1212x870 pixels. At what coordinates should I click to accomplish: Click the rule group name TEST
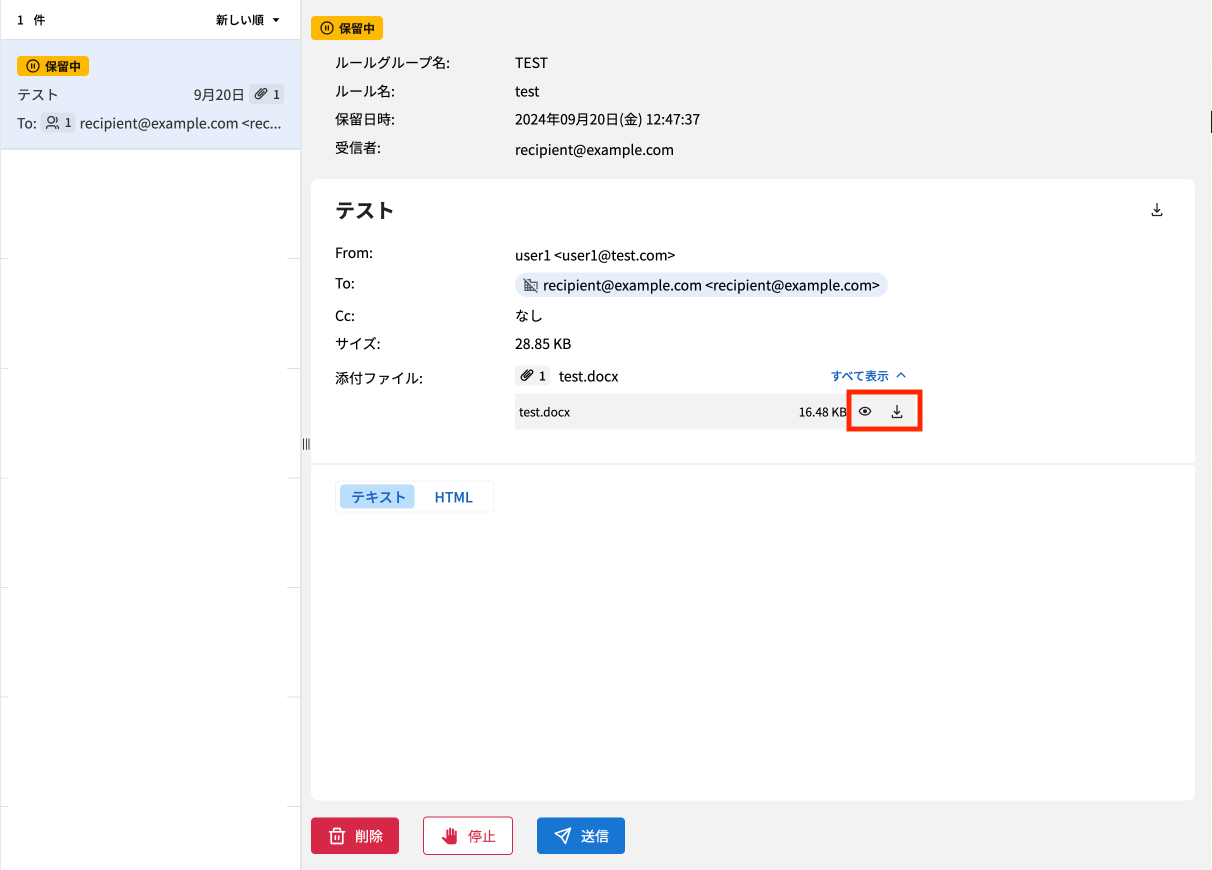click(x=531, y=63)
